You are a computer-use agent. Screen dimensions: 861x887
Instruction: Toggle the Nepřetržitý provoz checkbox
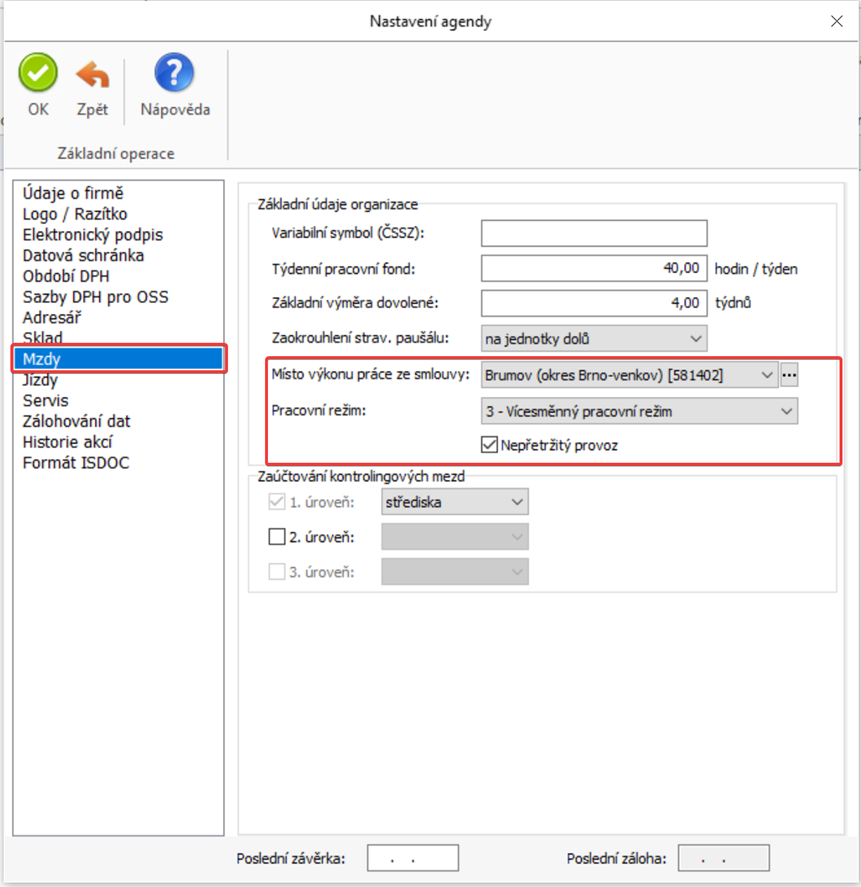(x=490, y=445)
